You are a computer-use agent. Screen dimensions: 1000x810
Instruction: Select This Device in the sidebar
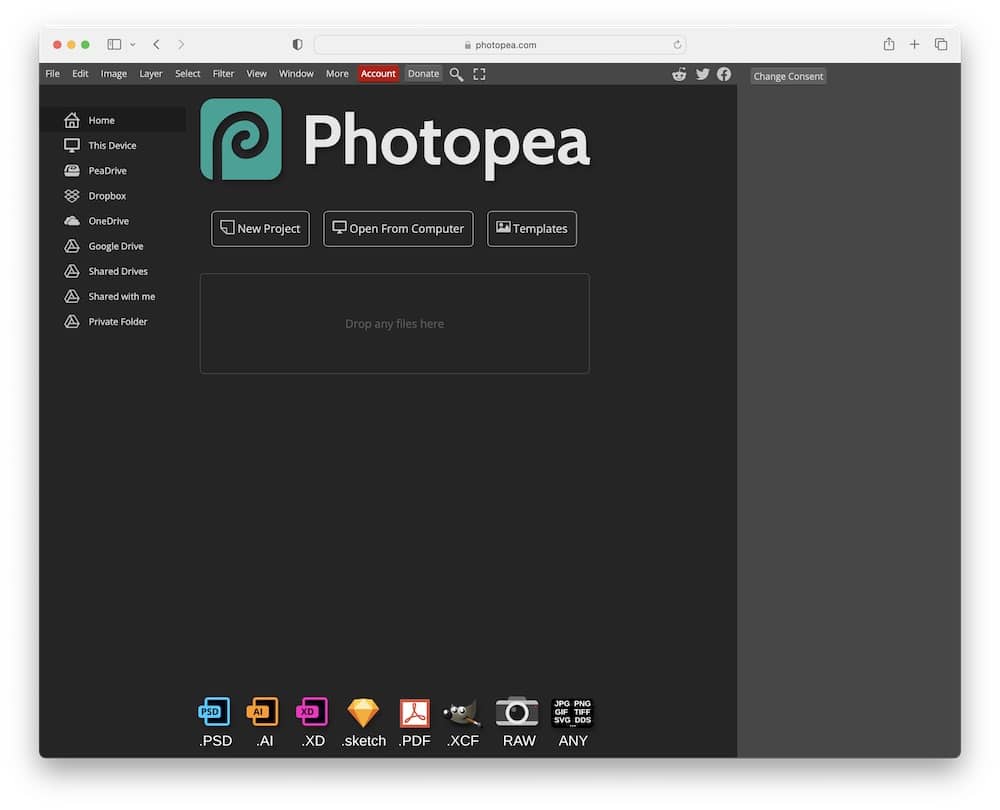pos(113,145)
